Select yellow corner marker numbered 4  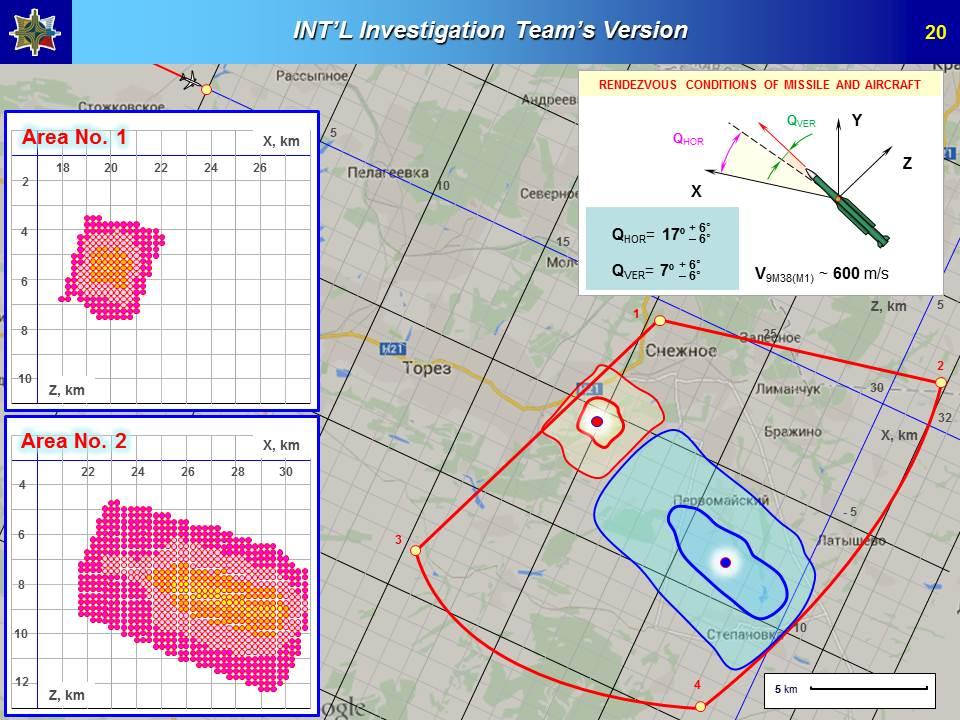coord(700,707)
